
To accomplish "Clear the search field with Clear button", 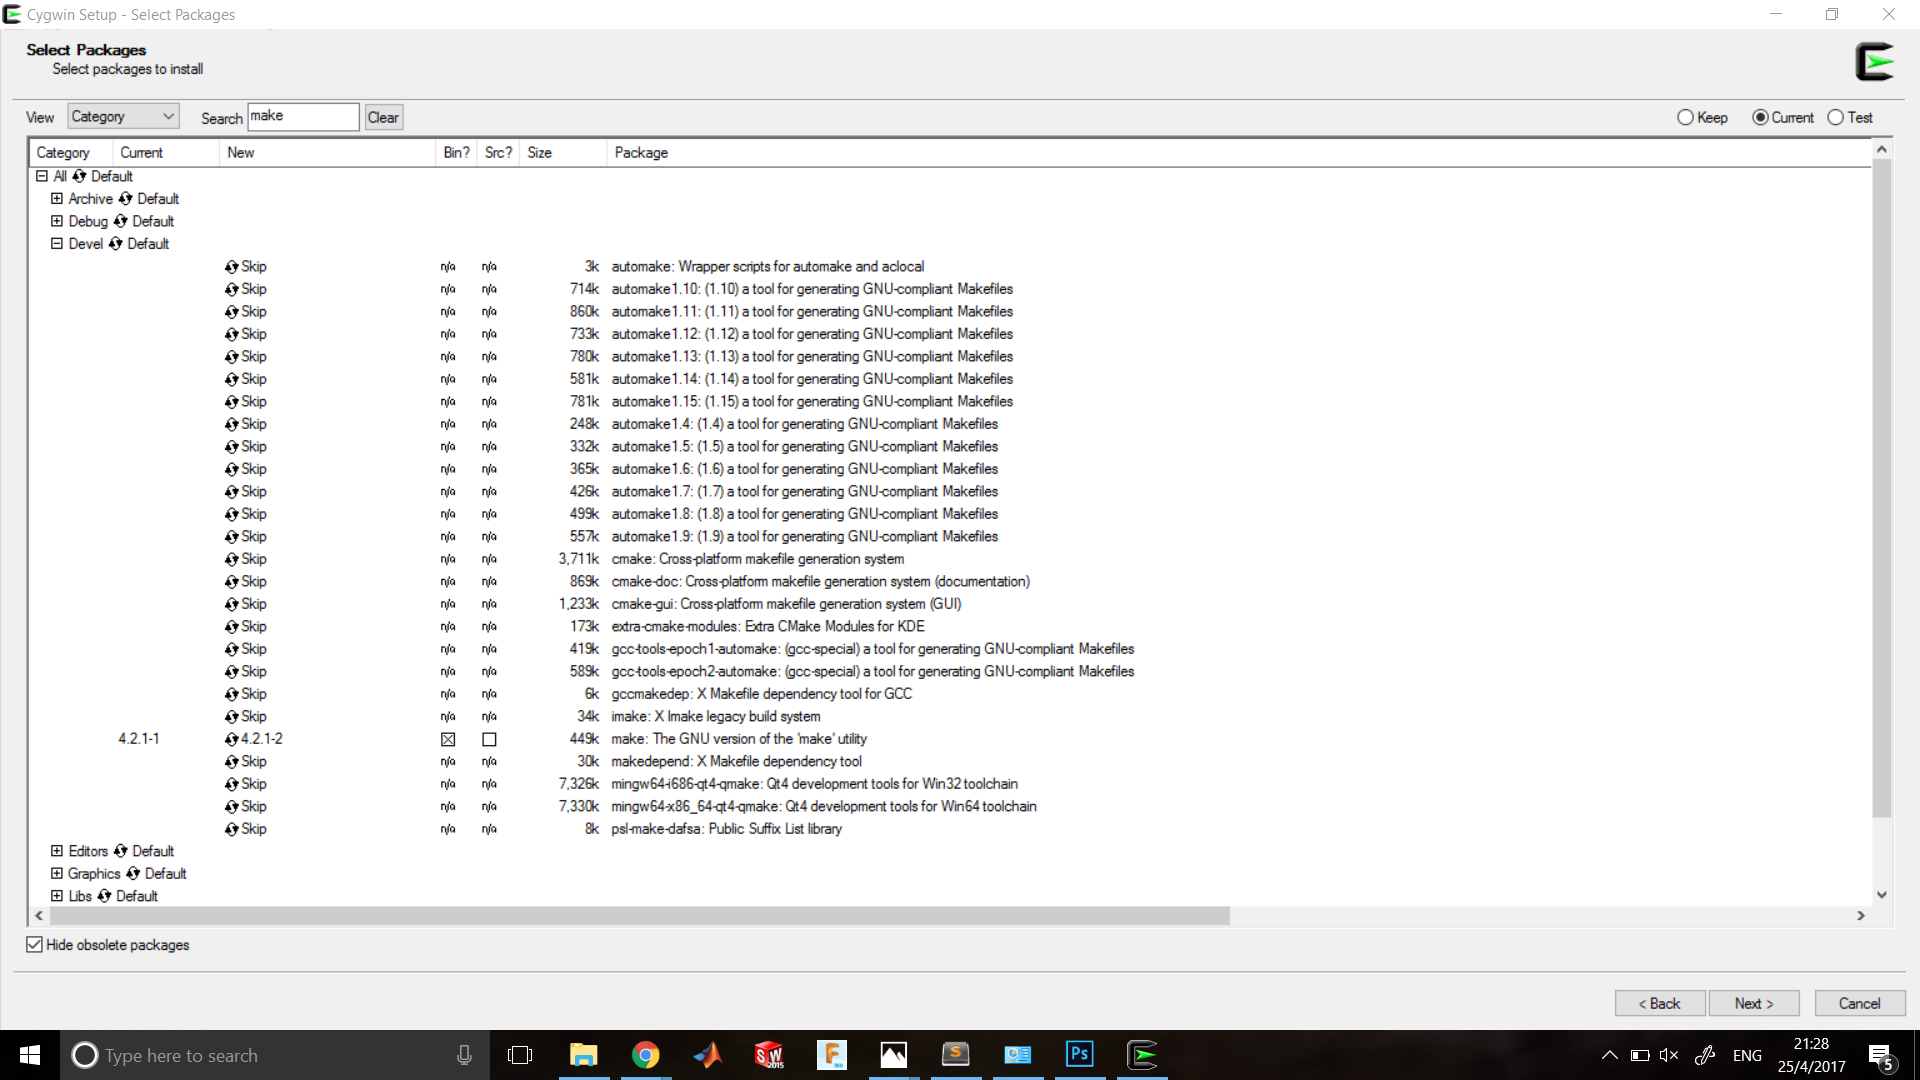I will (383, 117).
